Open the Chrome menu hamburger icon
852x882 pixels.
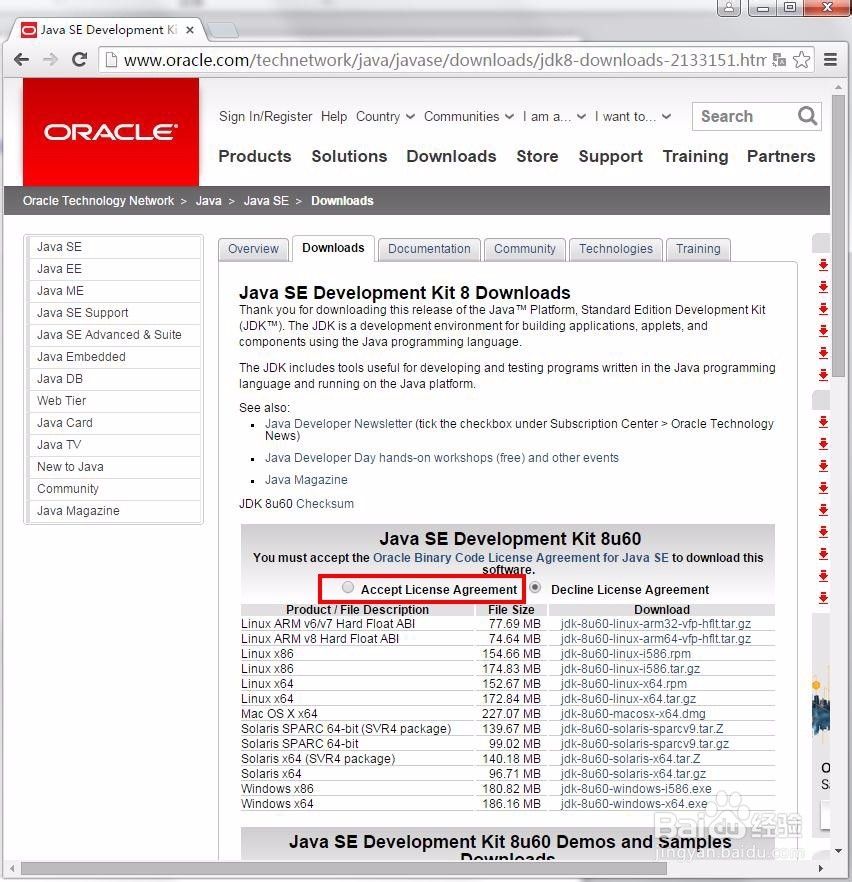pos(831,60)
